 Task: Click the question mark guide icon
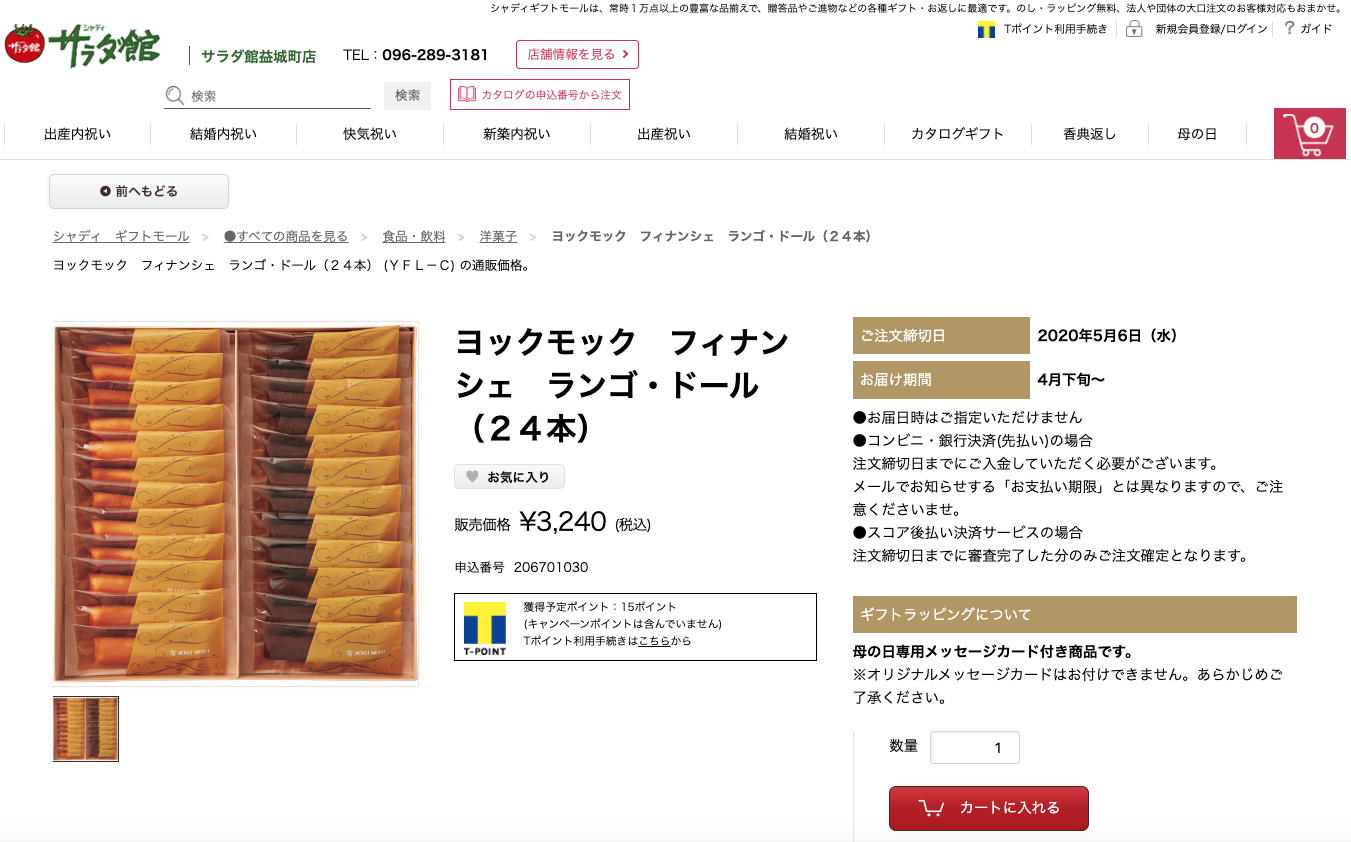(1289, 28)
